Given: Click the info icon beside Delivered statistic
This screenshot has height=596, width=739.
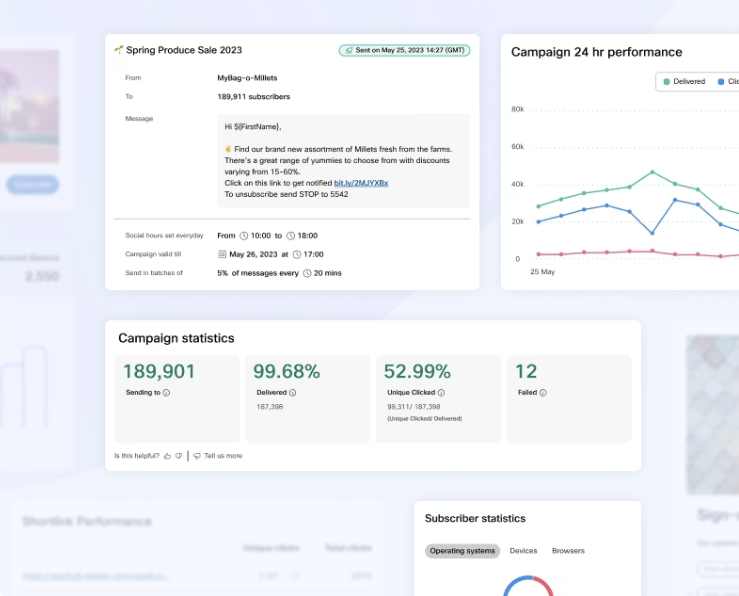Looking at the screenshot, I should (x=292, y=393).
